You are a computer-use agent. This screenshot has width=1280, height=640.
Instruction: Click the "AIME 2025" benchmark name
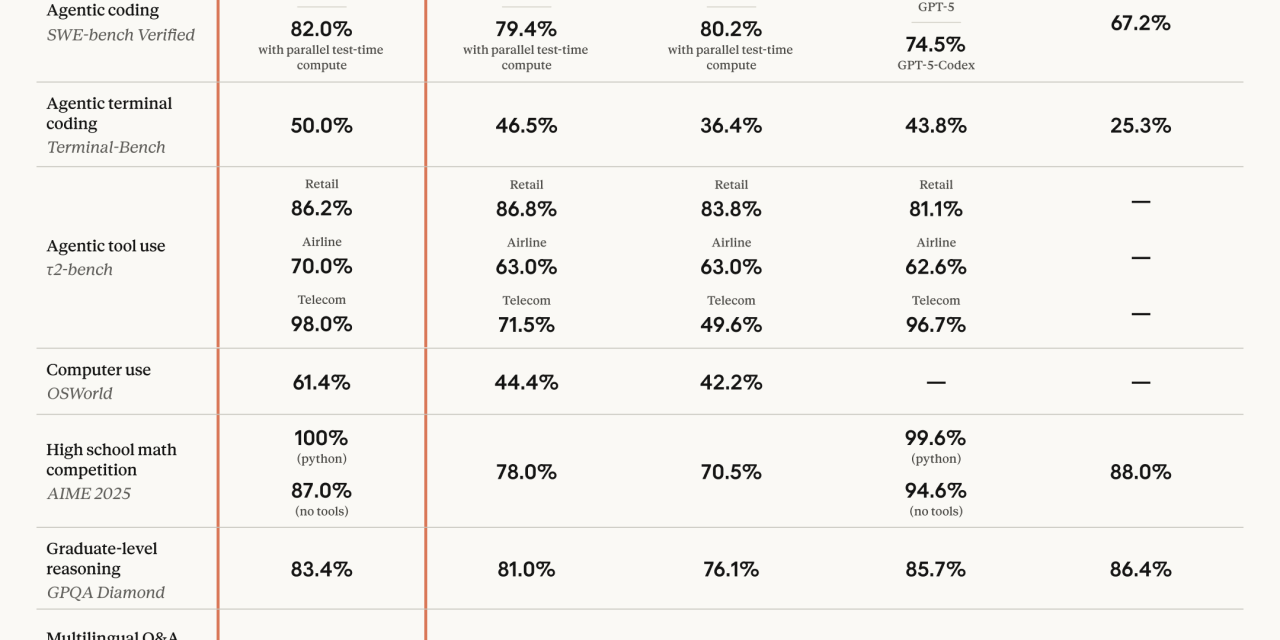click(x=89, y=493)
